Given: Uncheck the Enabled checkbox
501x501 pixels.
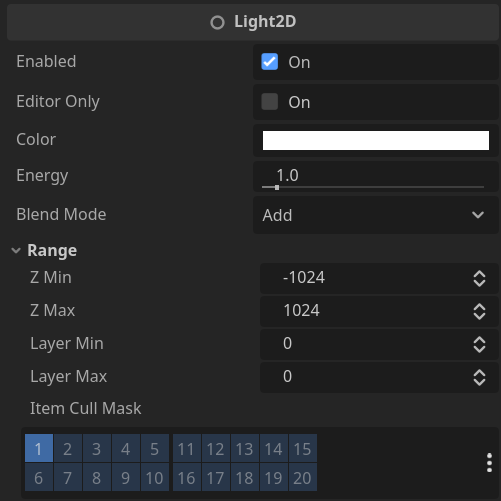Looking at the screenshot, I should (x=270, y=62).
